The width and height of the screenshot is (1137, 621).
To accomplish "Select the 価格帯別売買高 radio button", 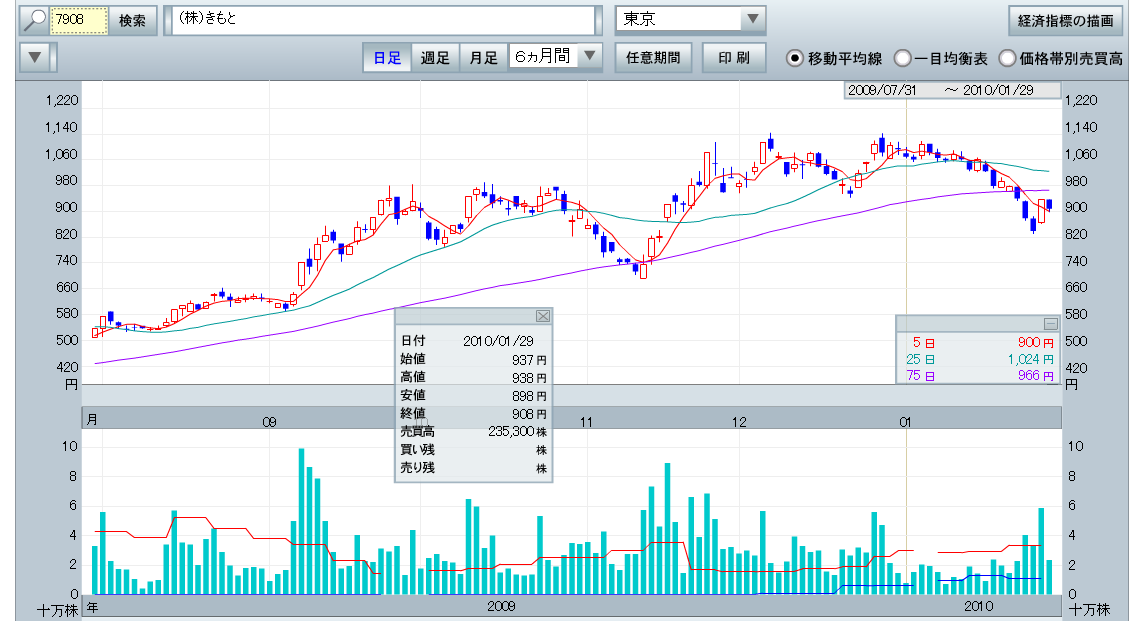I will click(x=1007, y=58).
